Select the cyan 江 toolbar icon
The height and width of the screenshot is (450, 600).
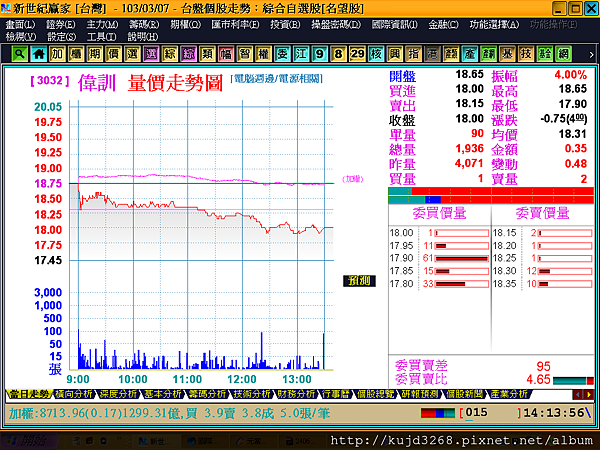click(x=301, y=54)
